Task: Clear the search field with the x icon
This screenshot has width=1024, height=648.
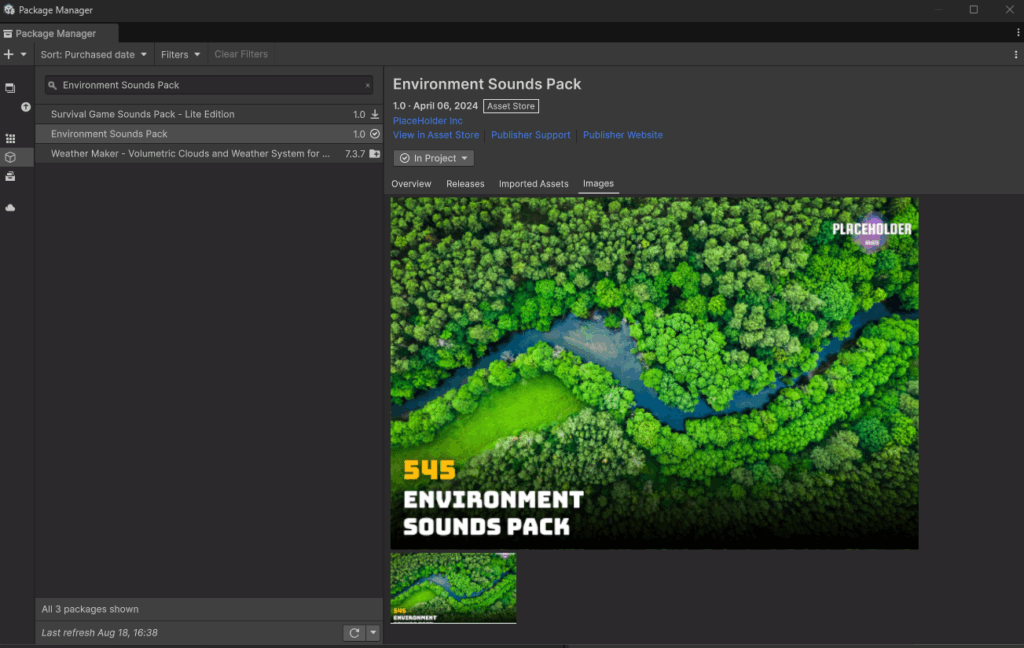Action: [367, 86]
